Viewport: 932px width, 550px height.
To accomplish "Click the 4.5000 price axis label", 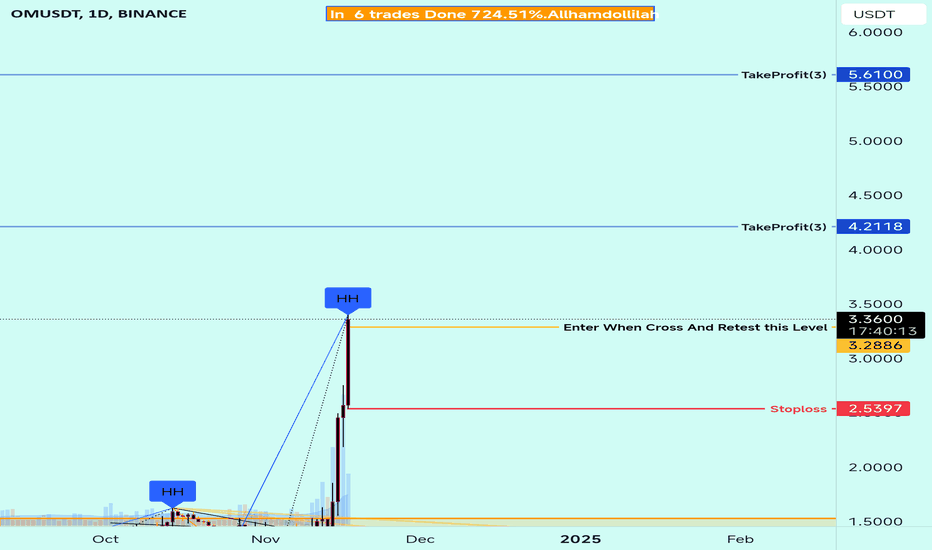I will click(x=876, y=196).
